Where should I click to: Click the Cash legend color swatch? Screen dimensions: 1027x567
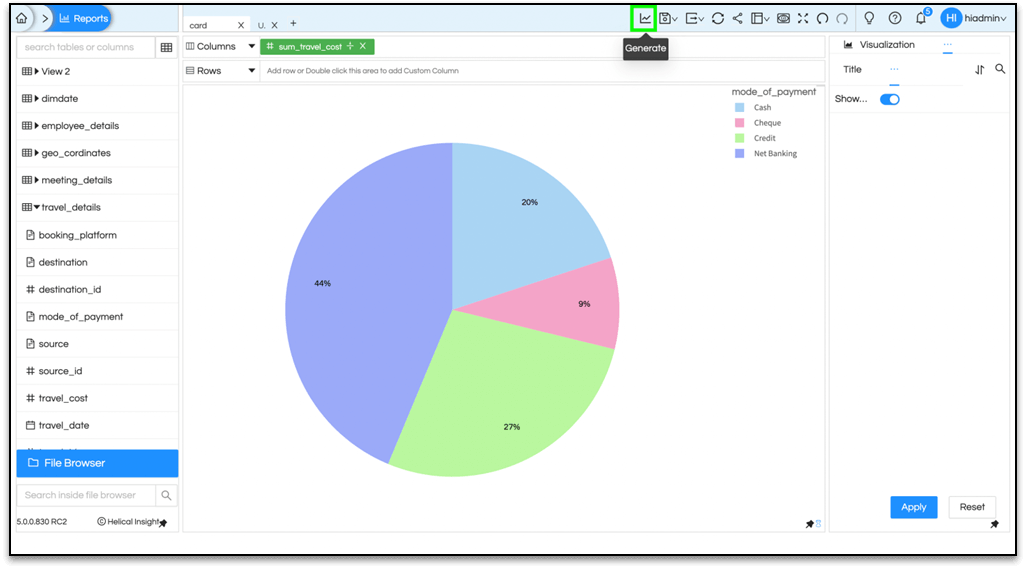pyautogui.click(x=739, y=107)
